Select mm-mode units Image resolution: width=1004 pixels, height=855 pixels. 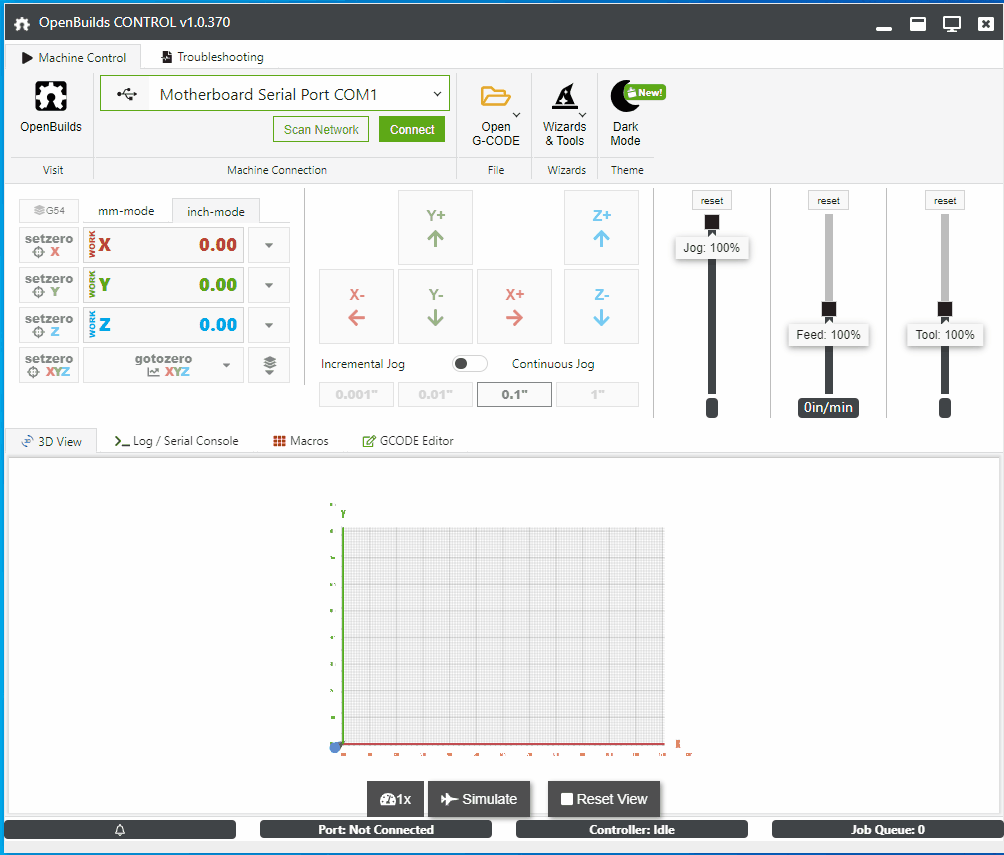tap(126, 211)
